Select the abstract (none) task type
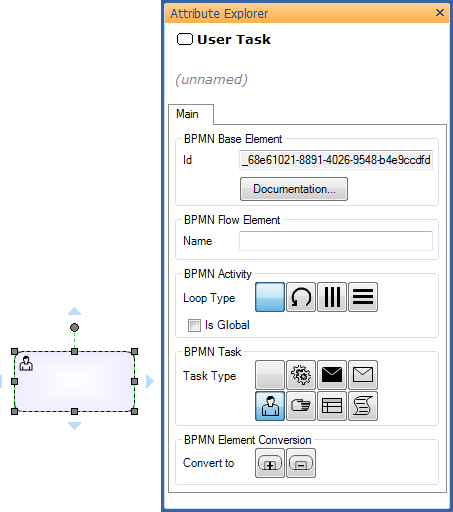The image size is (453, 512). tap(270, 375)
